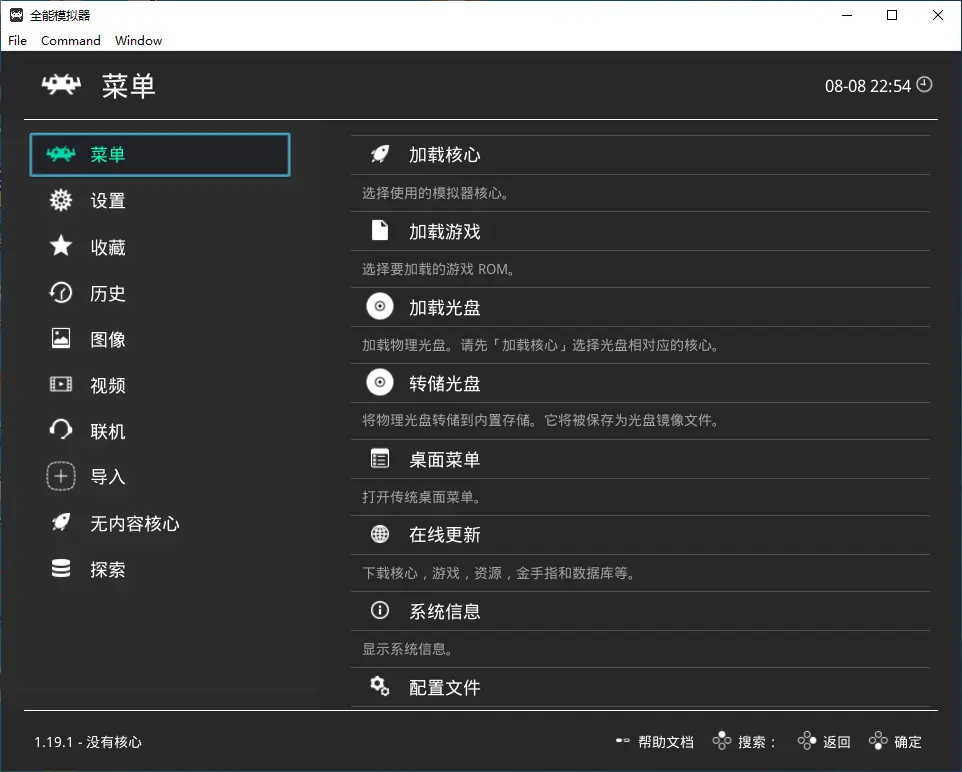Image resolution: width=962 pixels, height=772 pixels.
Task: Click the file icon beside 加载游戏
Action: 380,231
